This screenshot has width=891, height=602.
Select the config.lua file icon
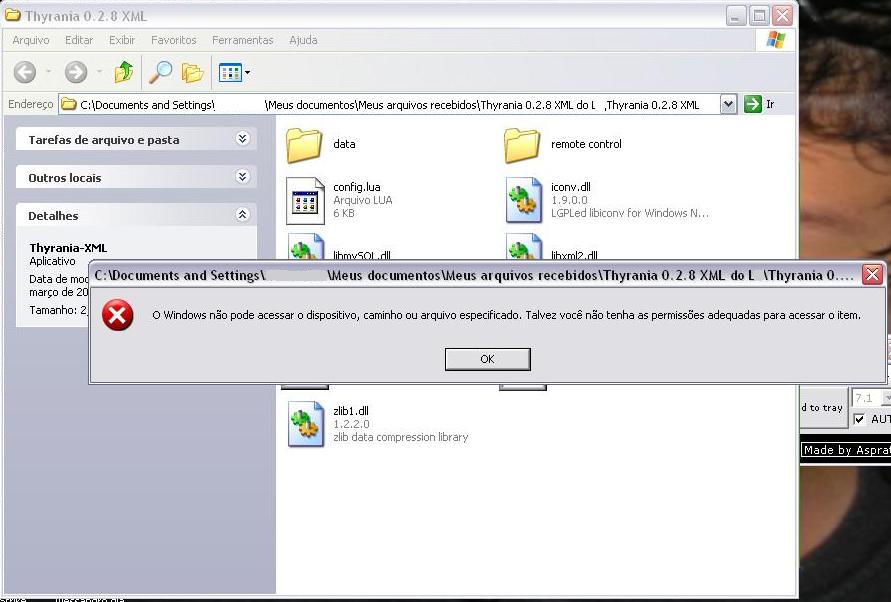(305, 201)
